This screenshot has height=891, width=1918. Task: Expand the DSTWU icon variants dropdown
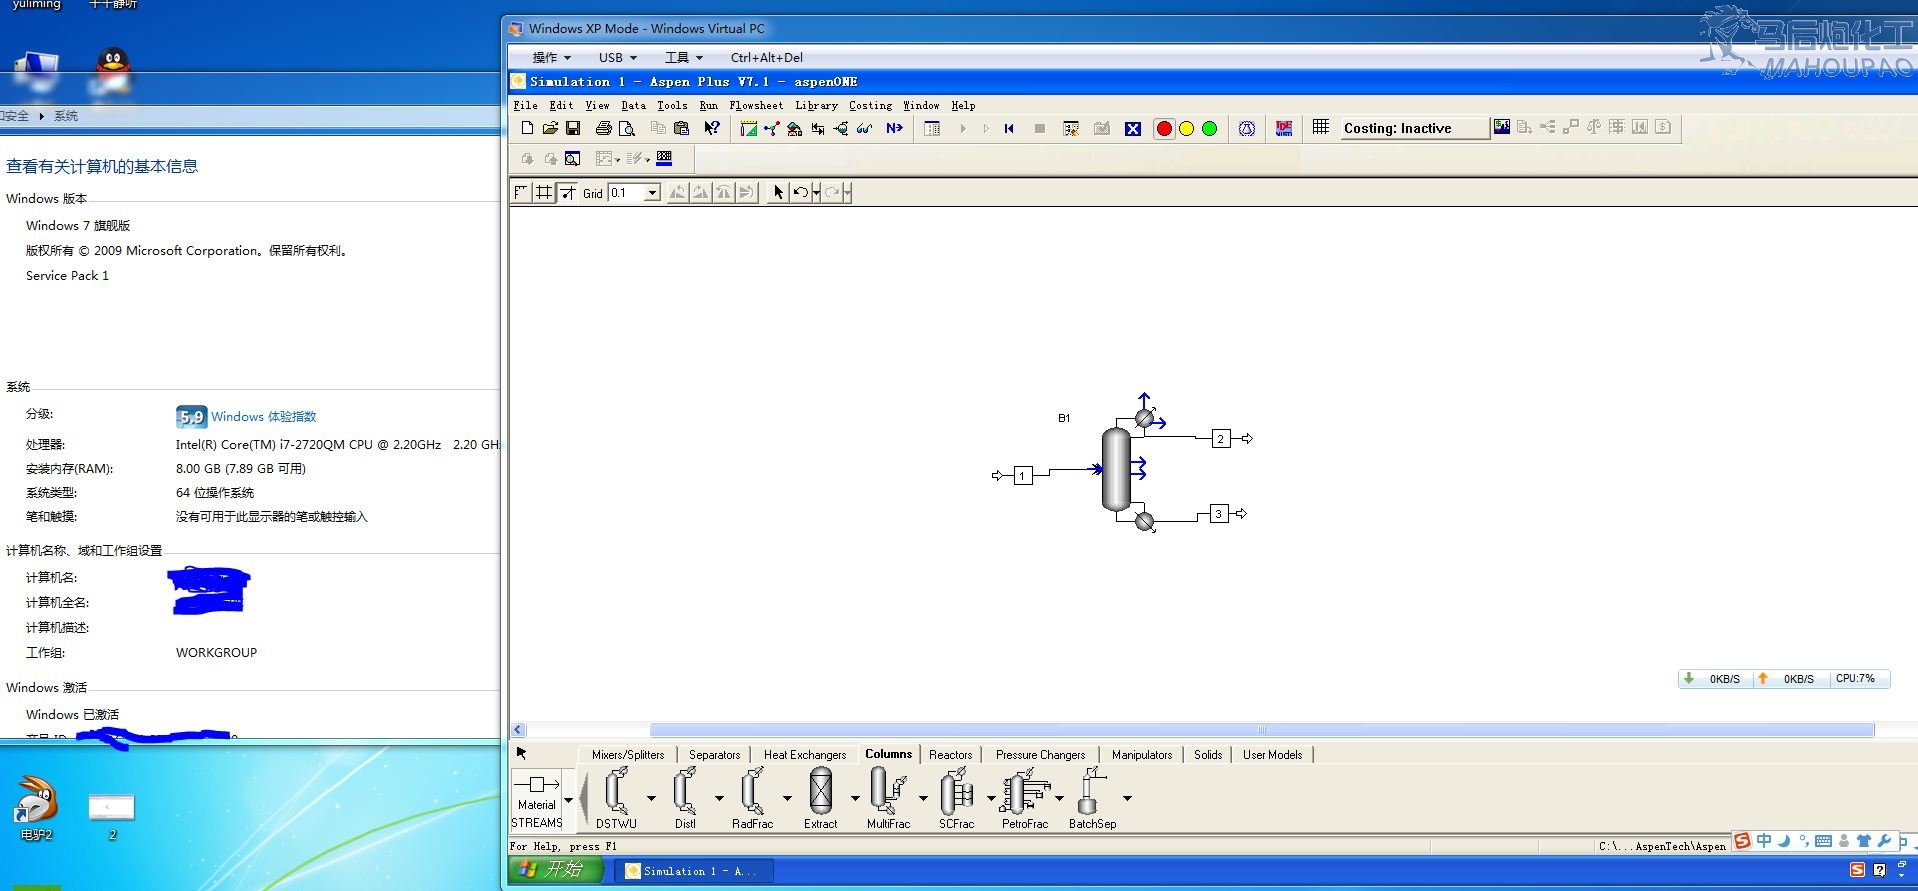click(651, 798)
